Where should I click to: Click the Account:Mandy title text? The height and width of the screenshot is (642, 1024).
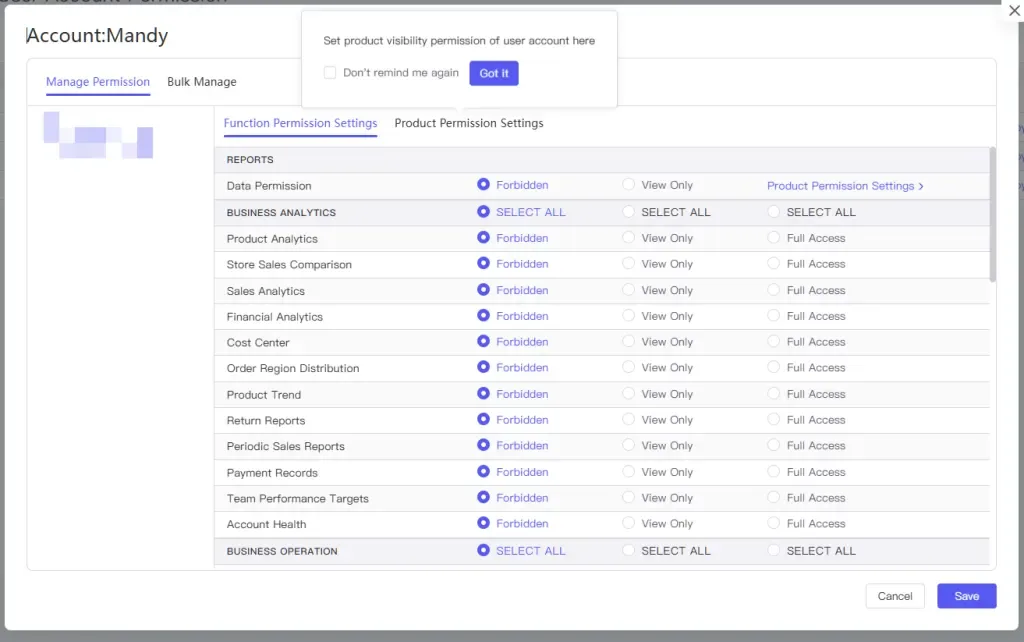tap(97, 35)
